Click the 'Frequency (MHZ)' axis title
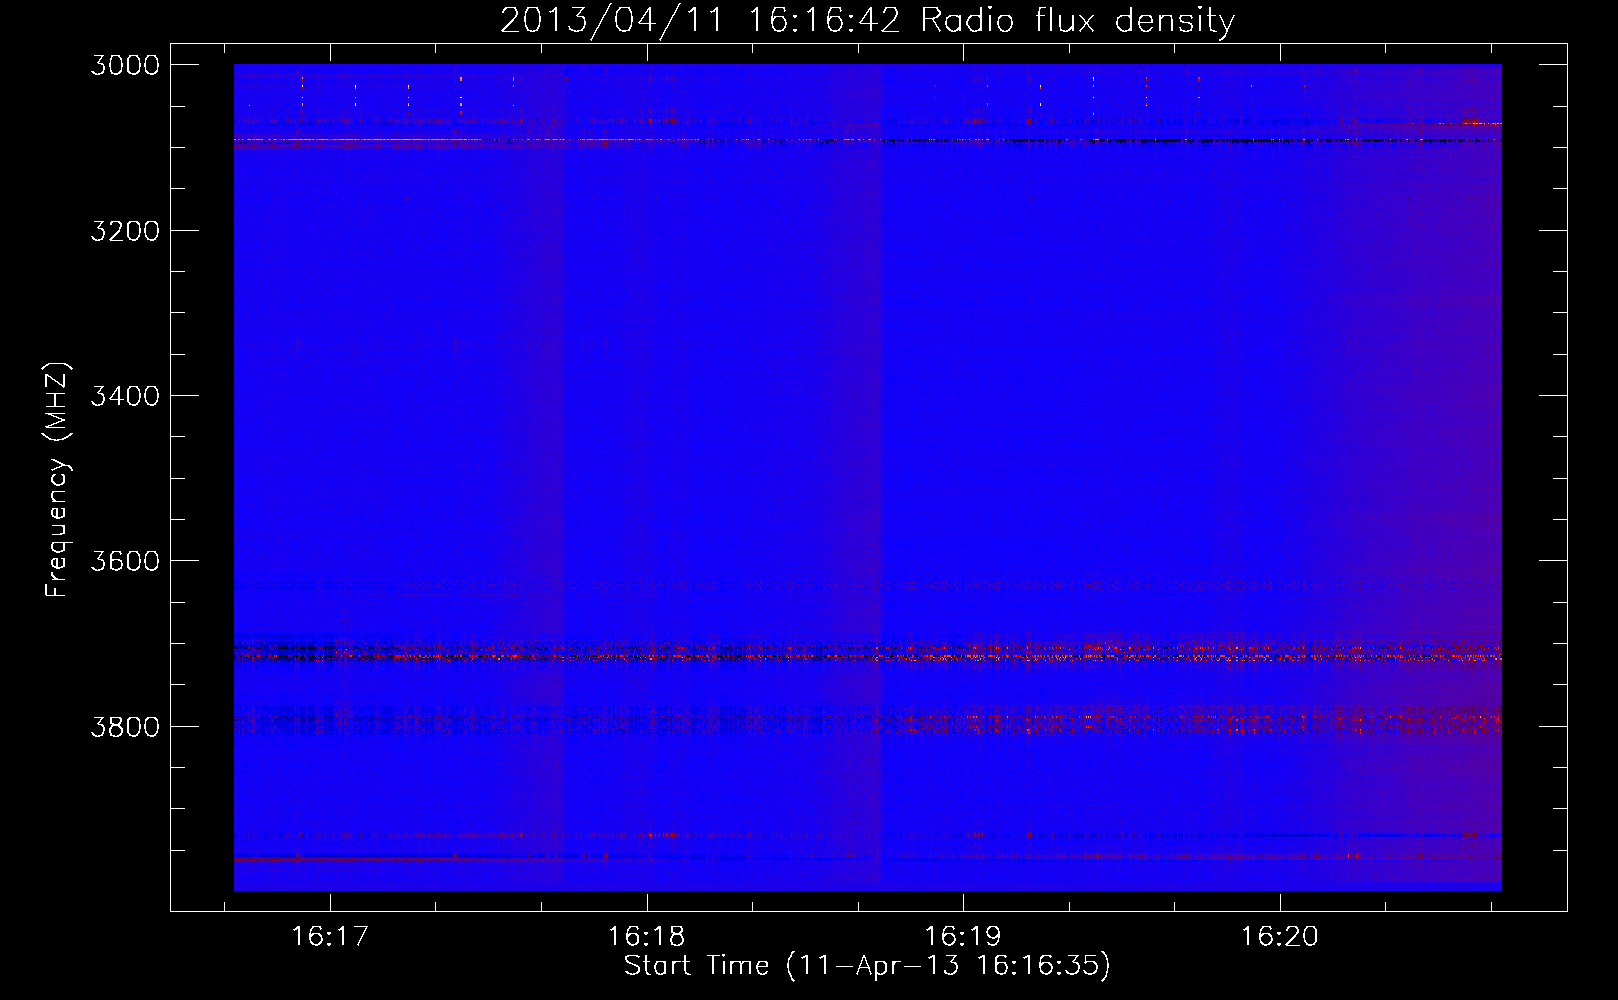The height and width of the screenshot is (1000, 1618). click(x=58, y=480)
